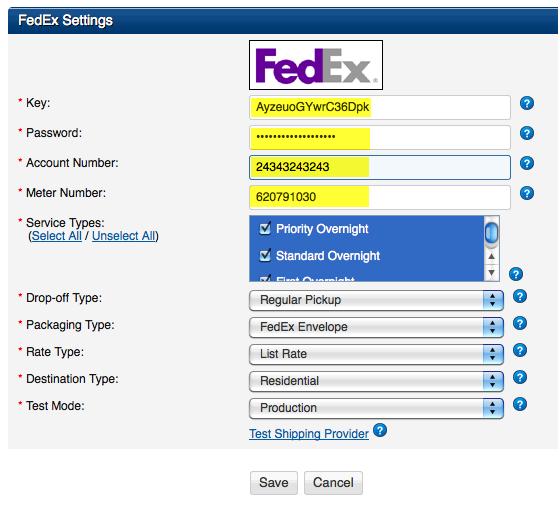The image size is (558, 510).
Task: Click the FedEx Settings header title
Action: point(65,20)
